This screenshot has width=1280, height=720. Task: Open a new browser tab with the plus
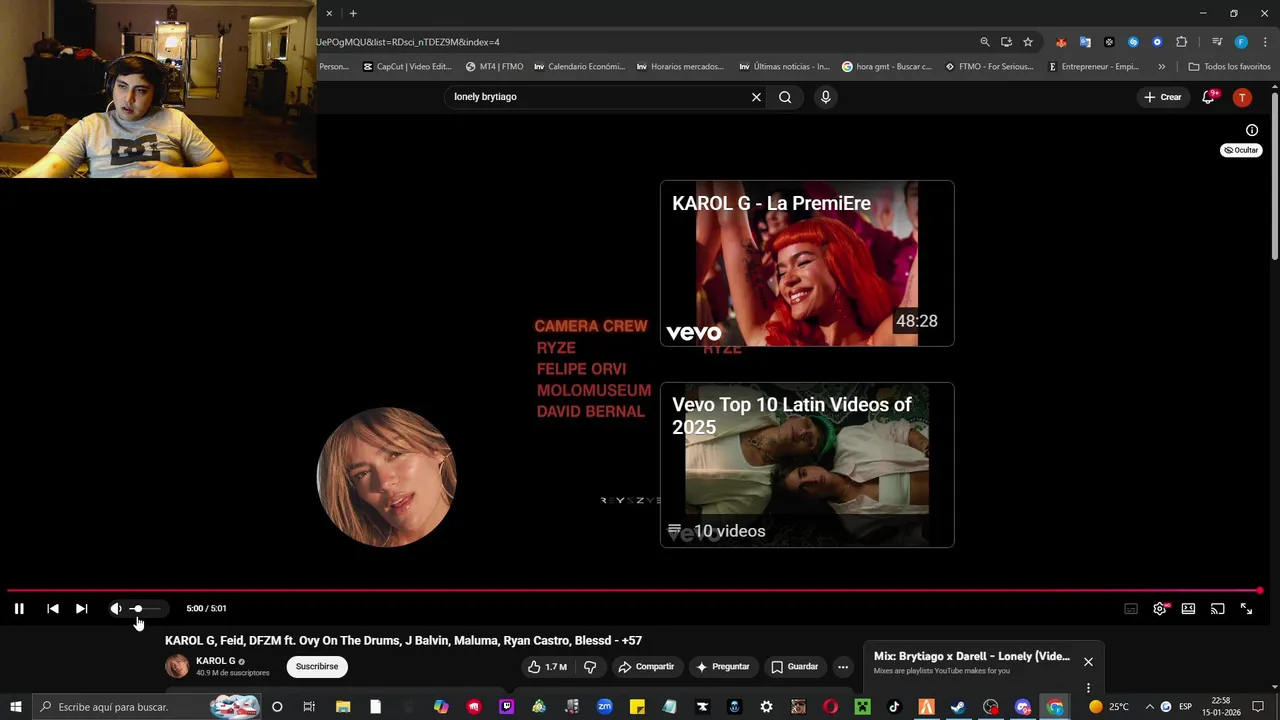[353, 13]
